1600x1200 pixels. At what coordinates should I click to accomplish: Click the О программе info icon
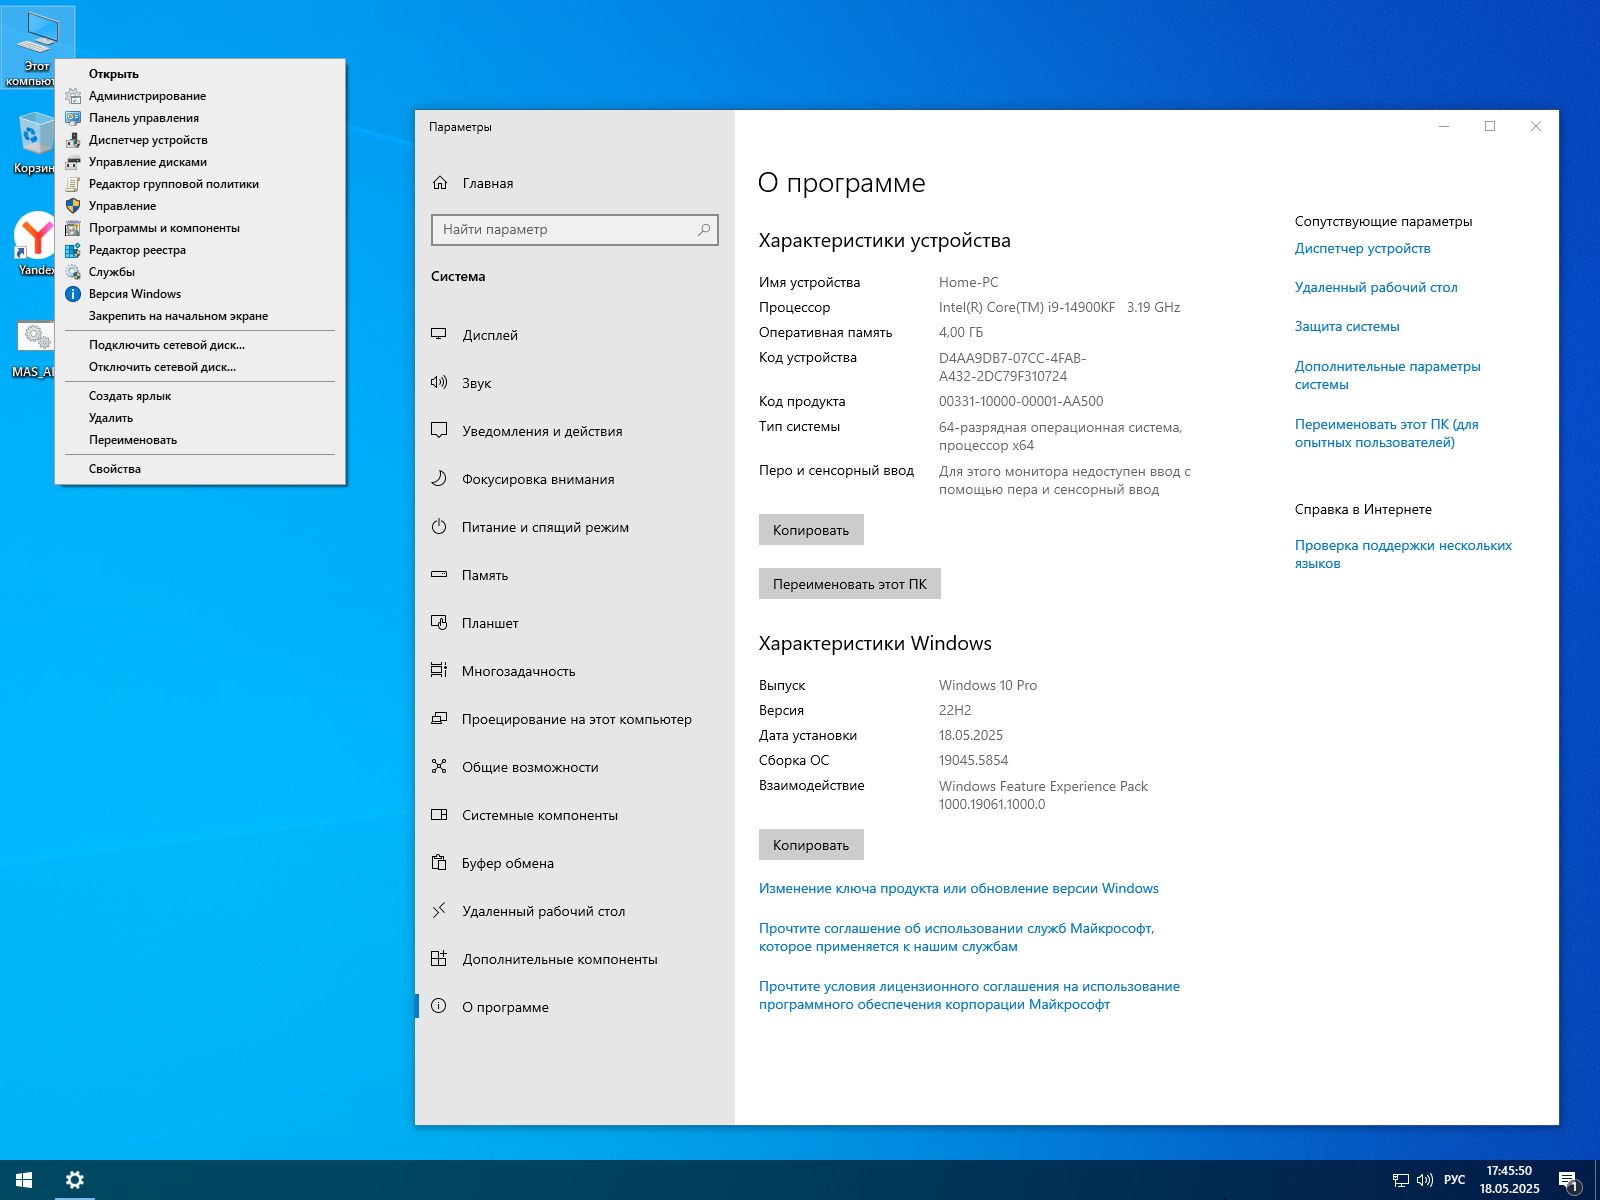439,1007
